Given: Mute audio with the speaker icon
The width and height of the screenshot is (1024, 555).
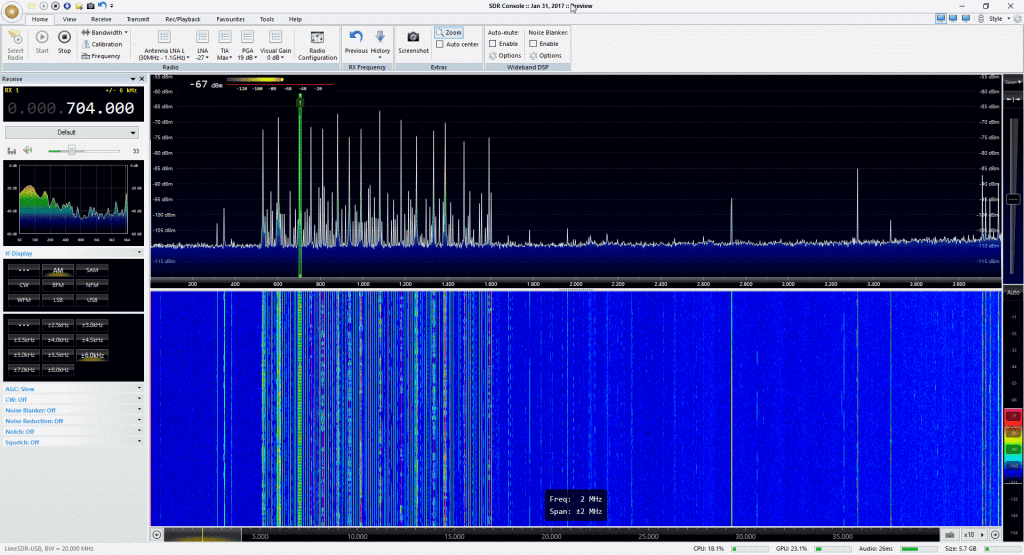Looking at the screenshot, I should 27,151.
